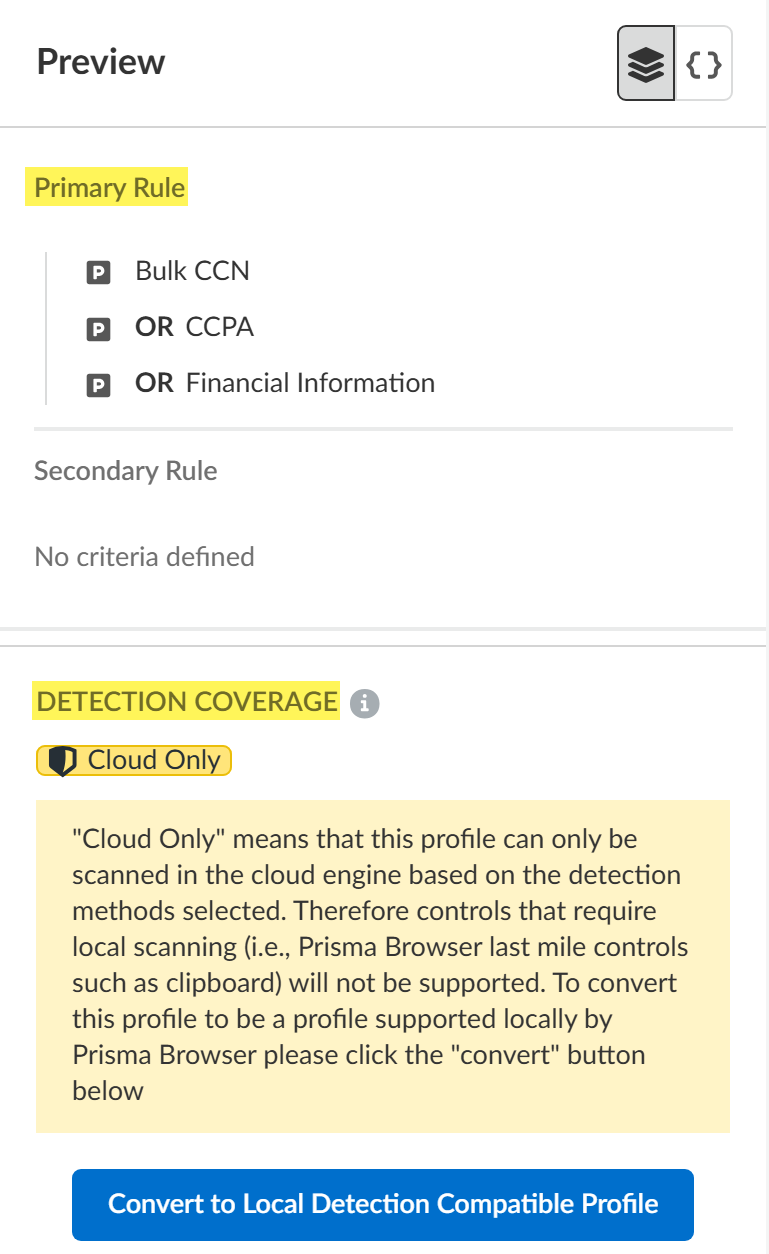
Task: Click the Secondary Rule heading
Action: 125,471
